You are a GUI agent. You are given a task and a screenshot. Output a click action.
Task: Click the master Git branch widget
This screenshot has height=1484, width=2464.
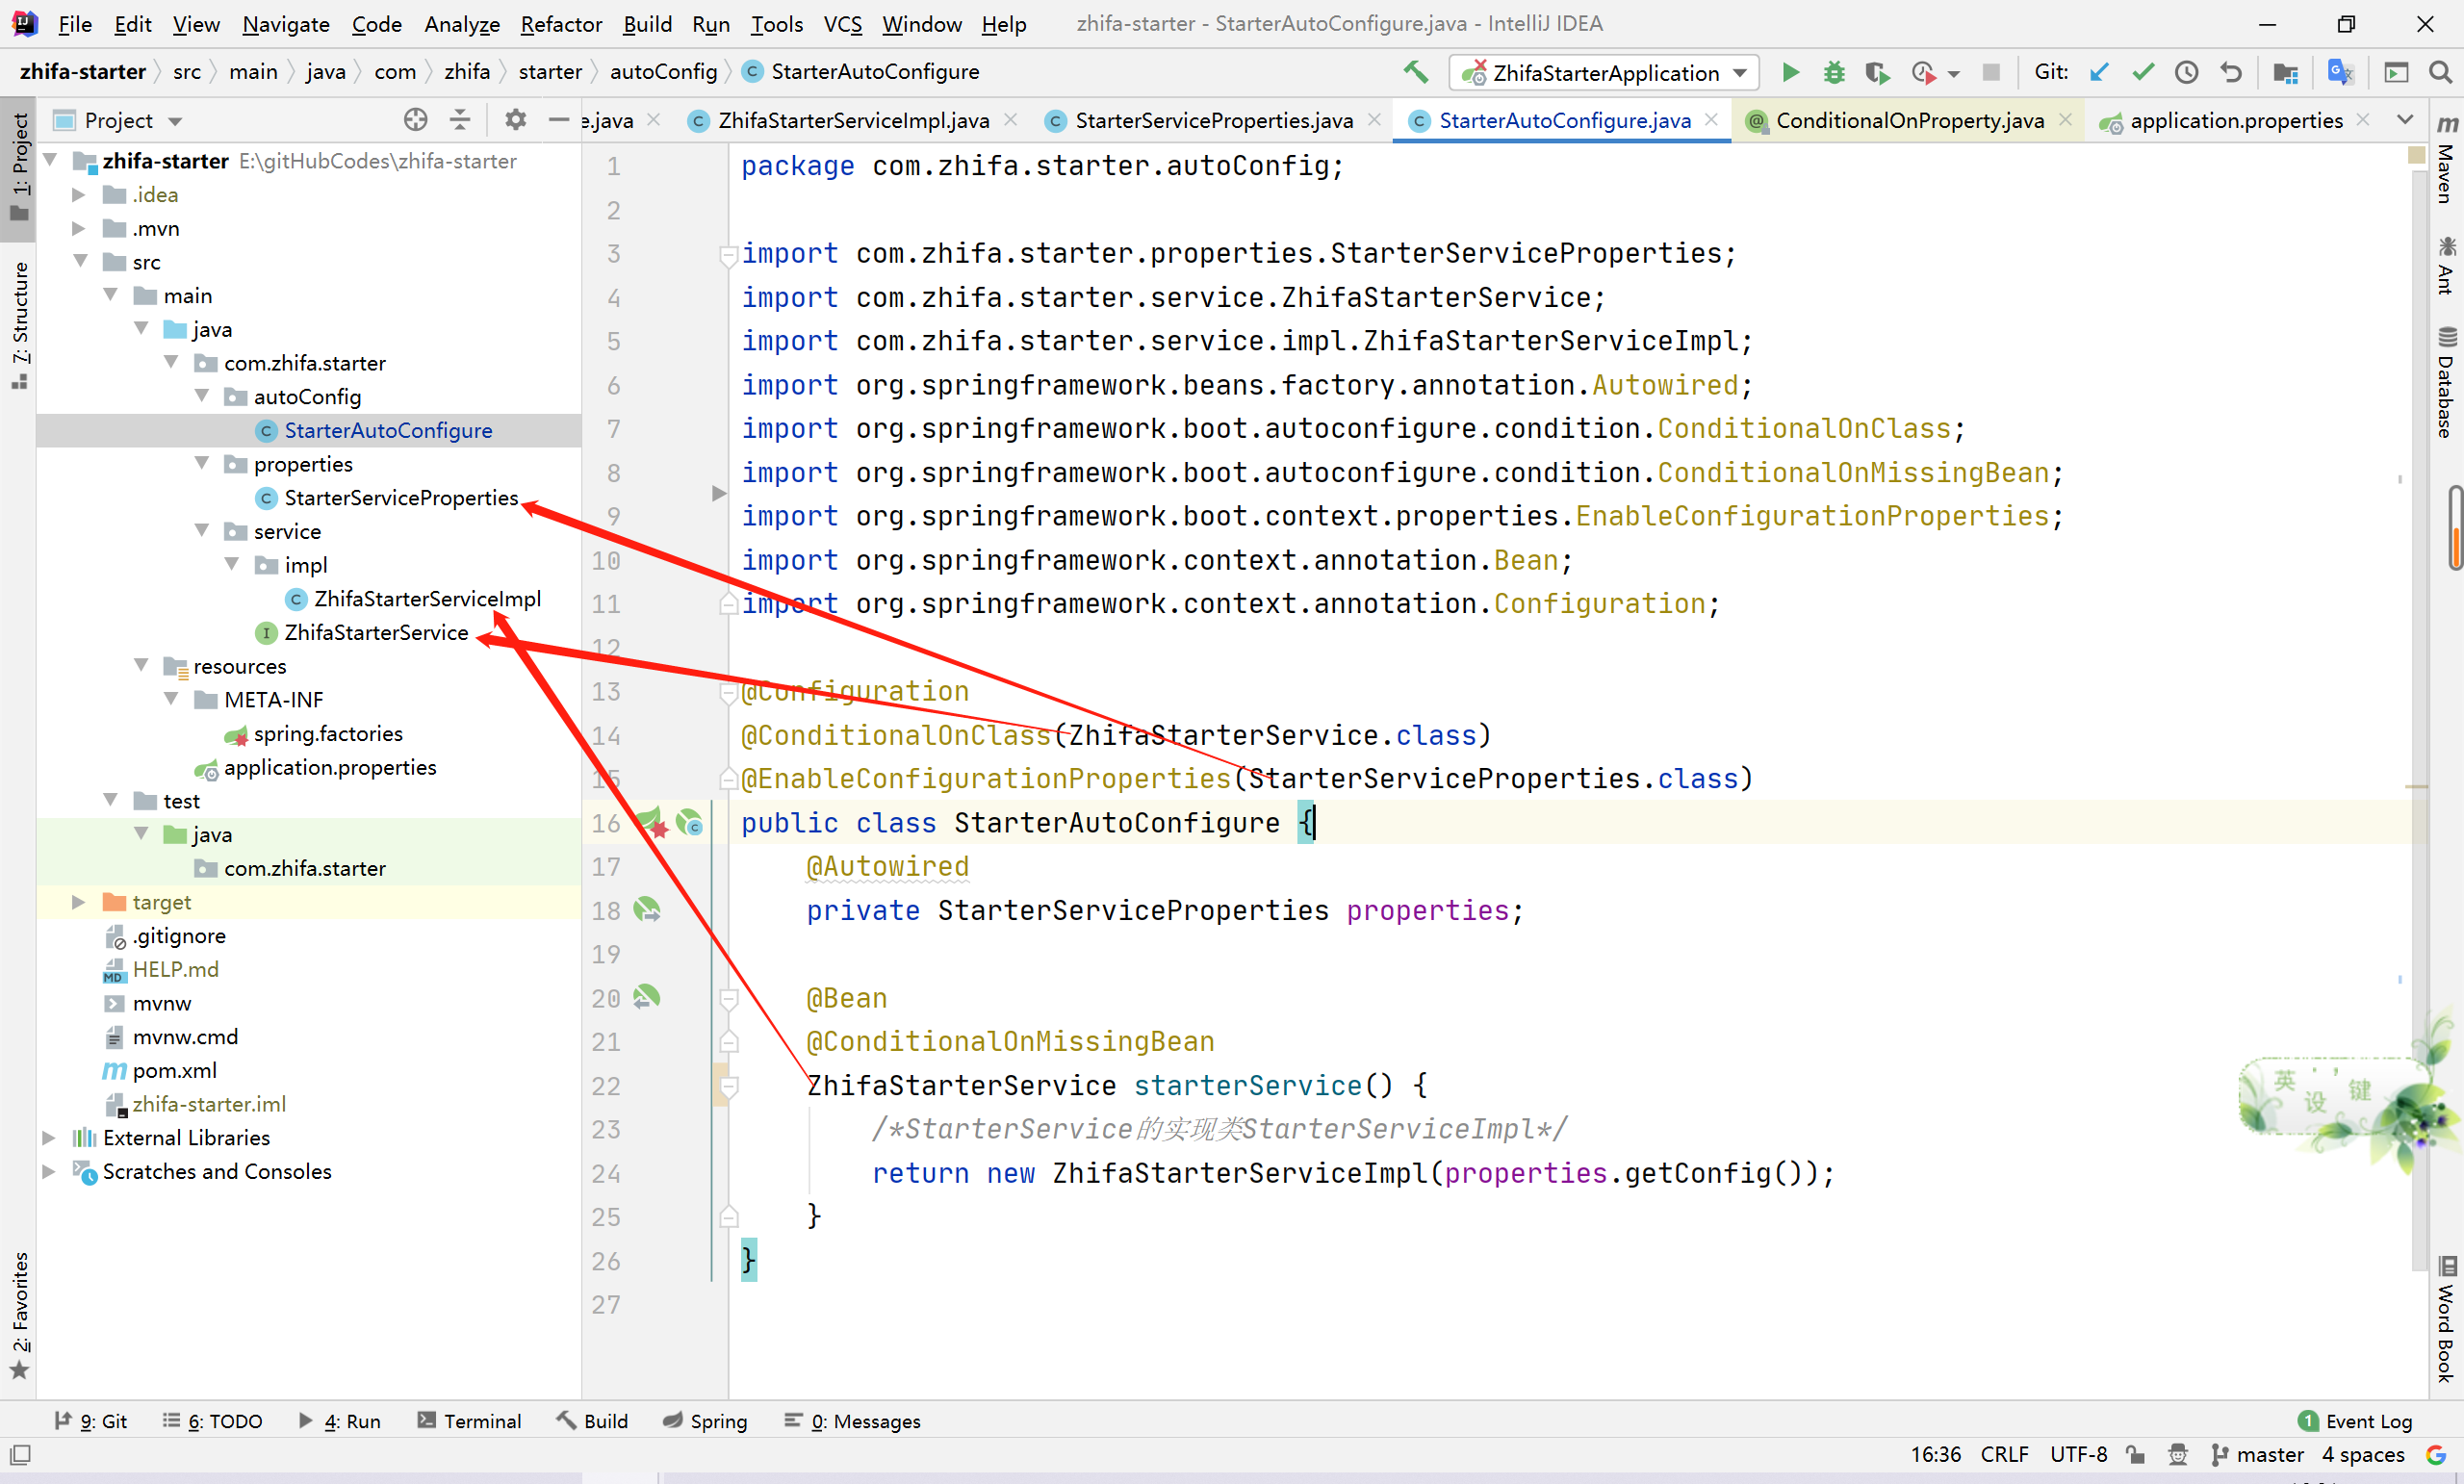pos(2258,1455)
